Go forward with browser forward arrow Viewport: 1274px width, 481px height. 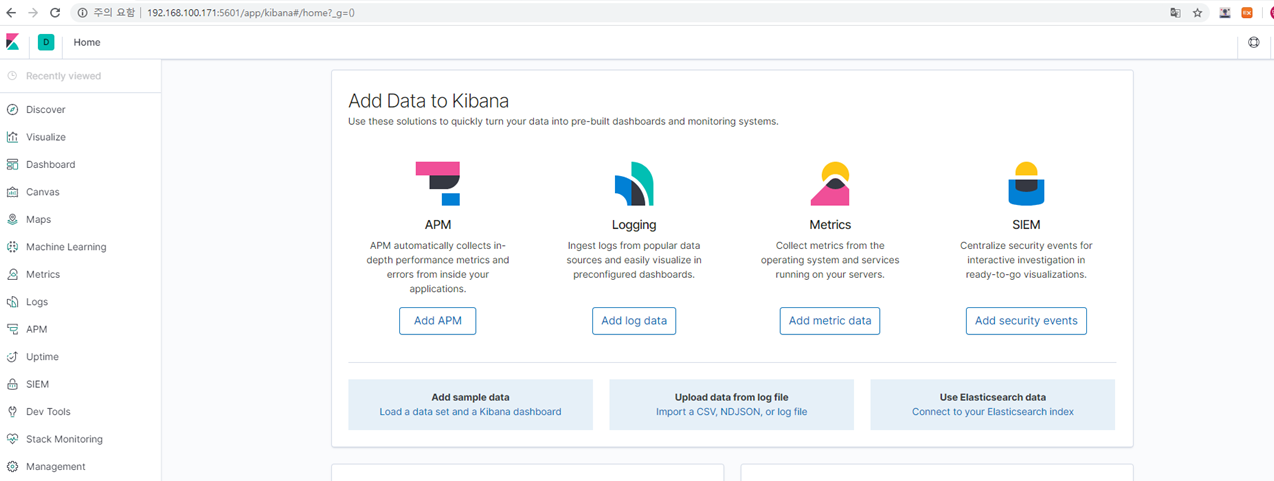[33, 13]
